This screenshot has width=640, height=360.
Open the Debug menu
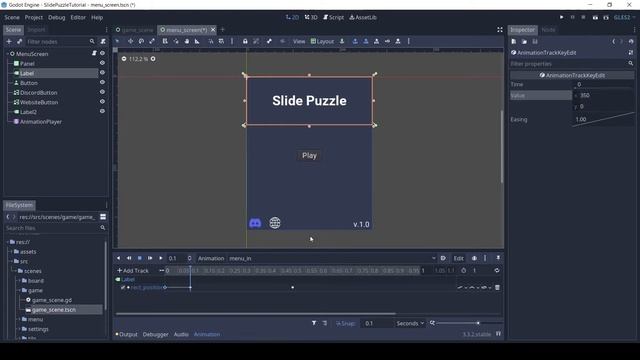(x=56, y=17)
